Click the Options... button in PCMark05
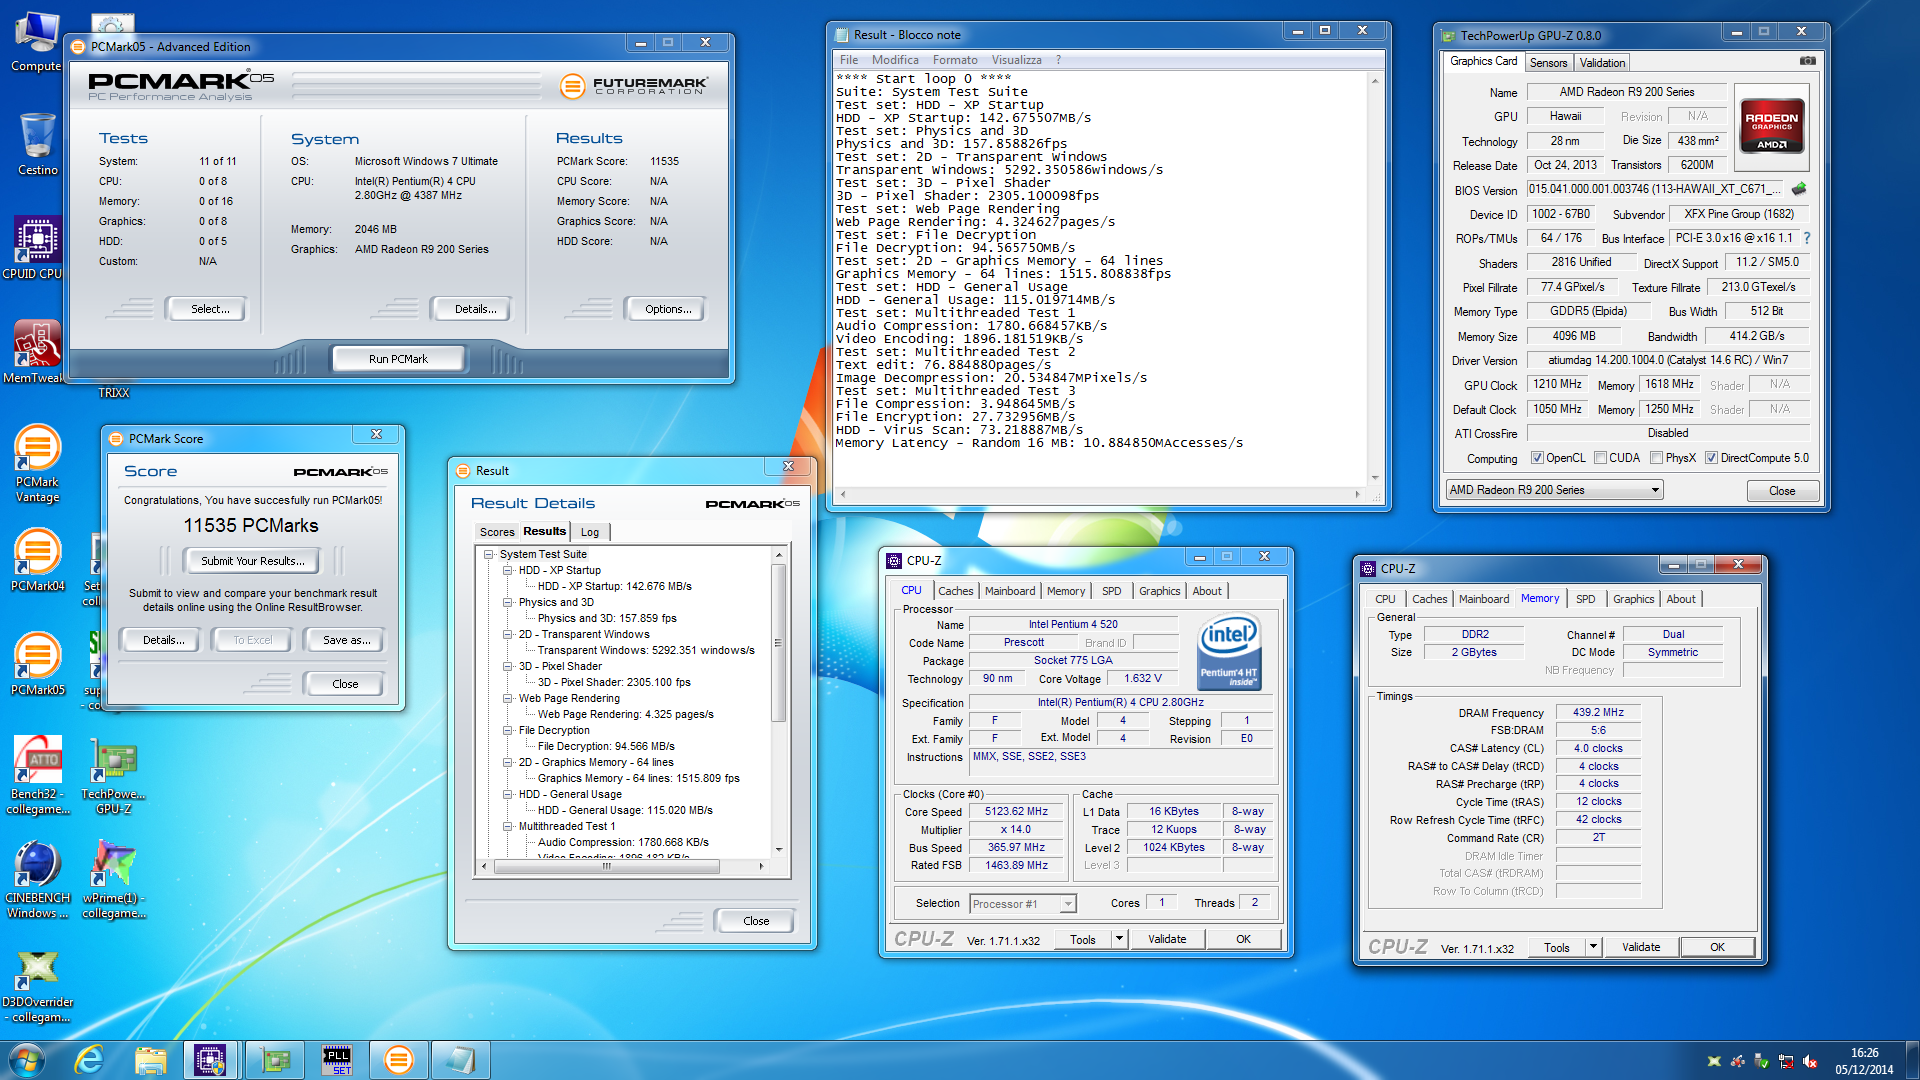This screenshot has width=1920, height=1080. pos(668,309)
